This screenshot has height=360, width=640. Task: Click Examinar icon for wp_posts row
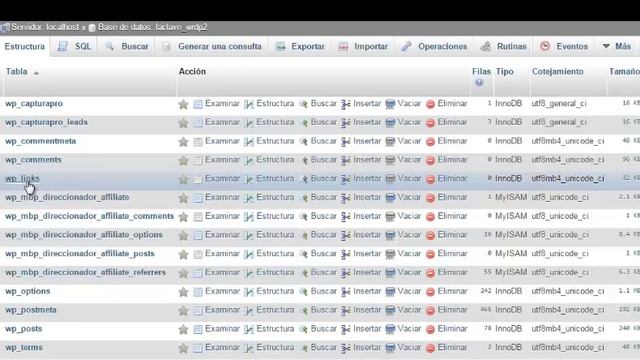[198, 329]
